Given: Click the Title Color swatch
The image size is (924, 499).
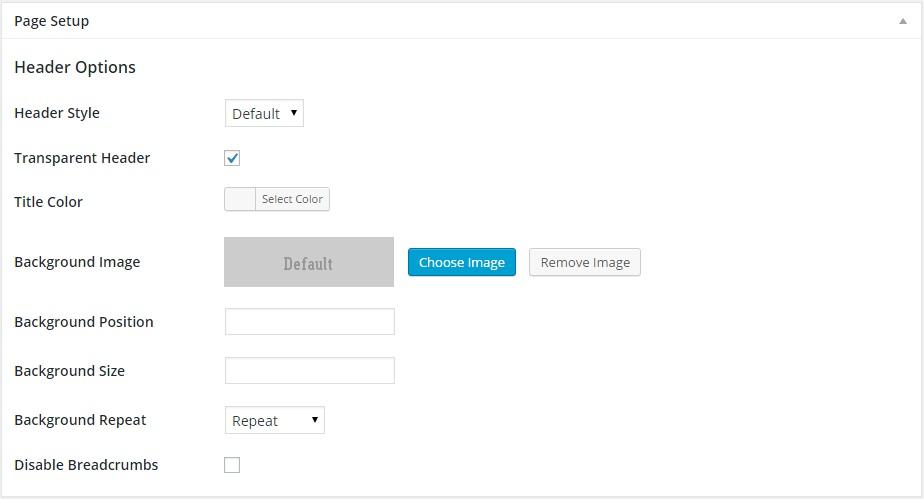Looking at the screenshot, I should [x=240, y=199].
